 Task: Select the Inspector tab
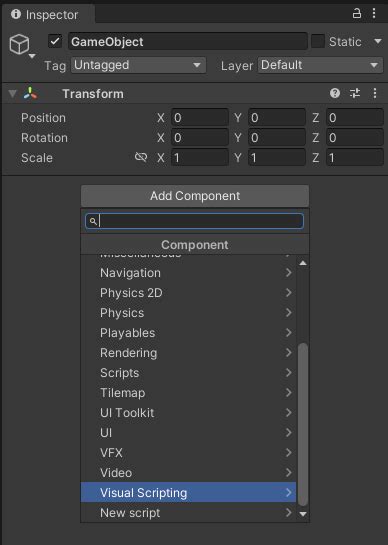pos(48,15)
